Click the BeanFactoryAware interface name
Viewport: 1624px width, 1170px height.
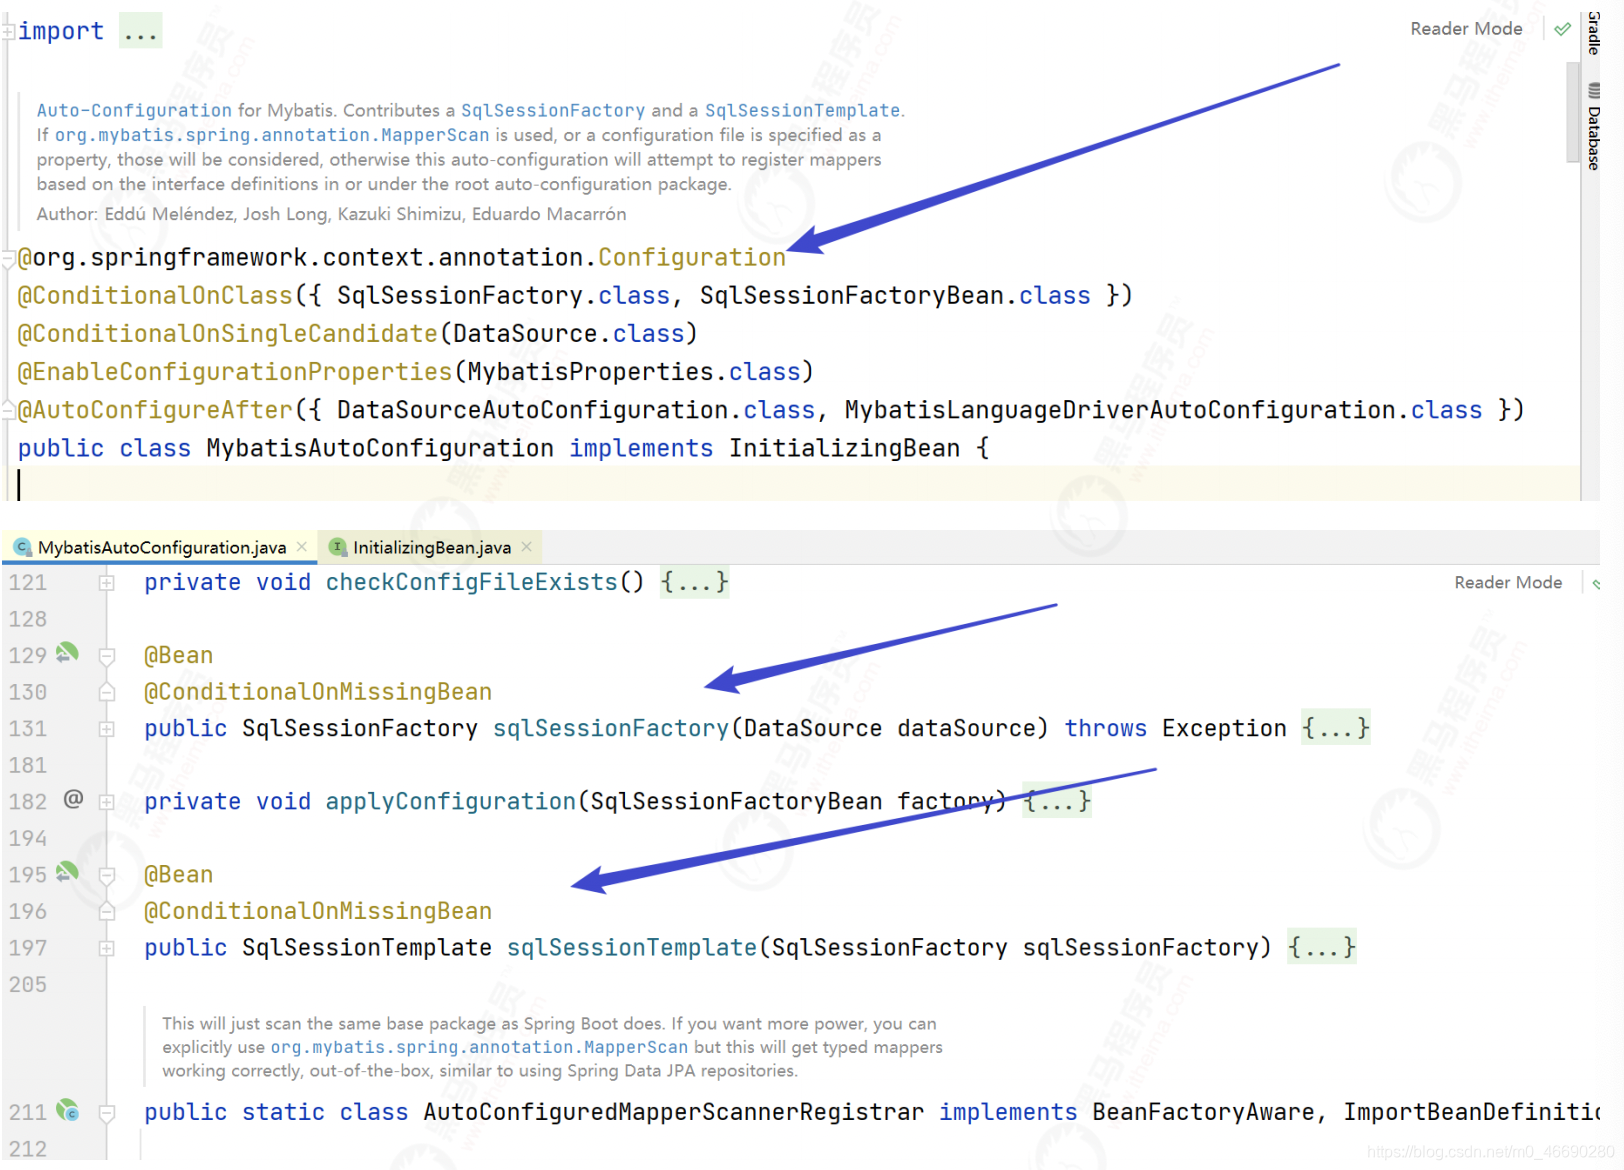(1203, 1113)
